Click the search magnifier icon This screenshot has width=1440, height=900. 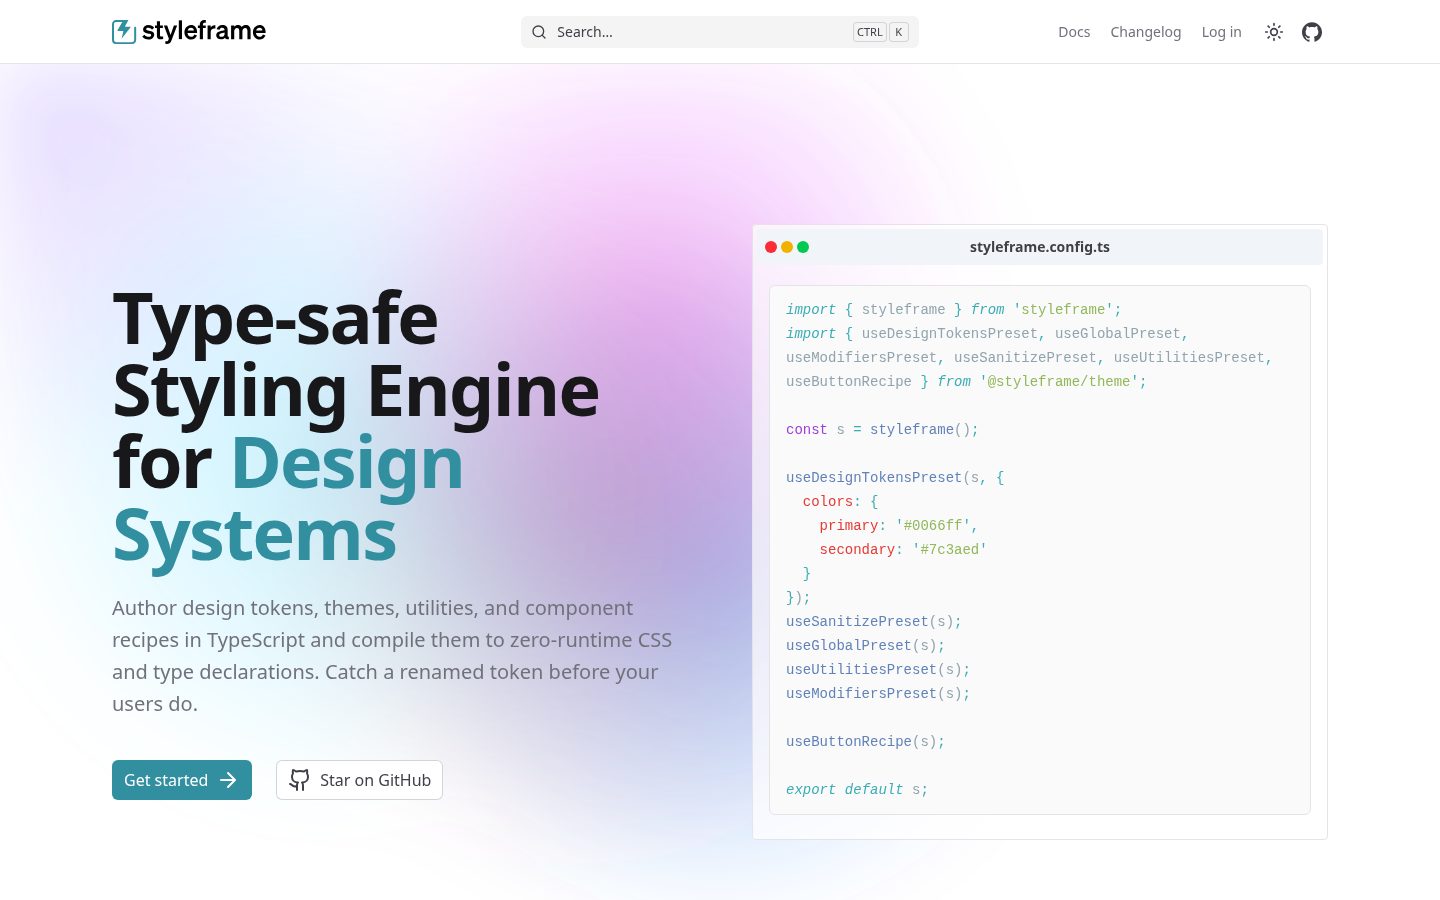click(539, 32)
